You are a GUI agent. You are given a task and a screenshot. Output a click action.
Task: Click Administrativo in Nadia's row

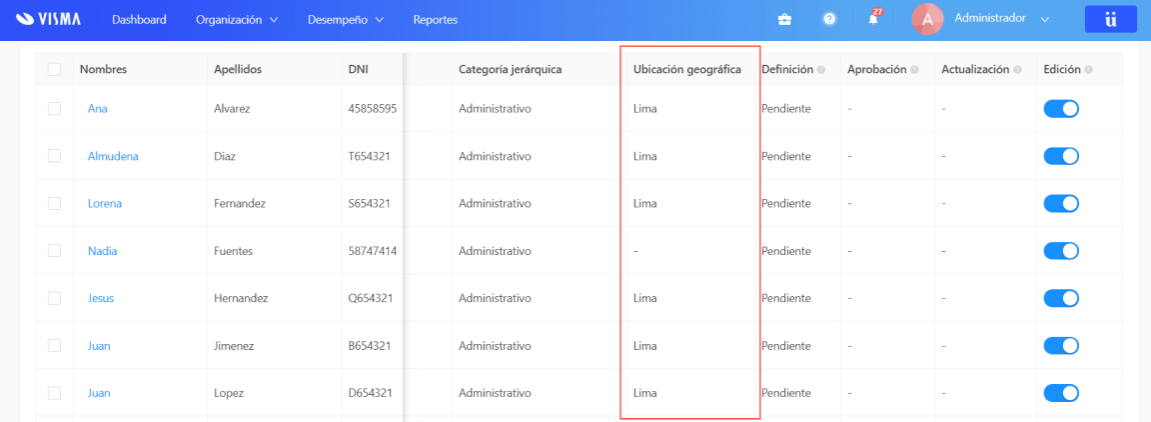(495, 251)
